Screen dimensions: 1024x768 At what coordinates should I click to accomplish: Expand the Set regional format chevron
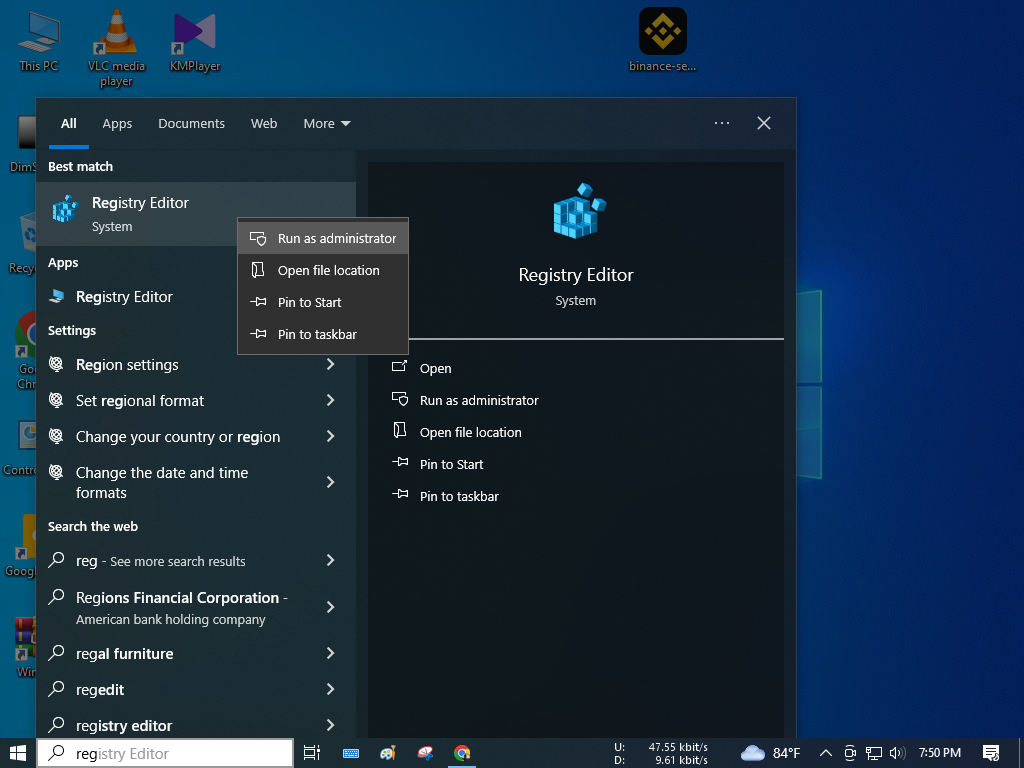pyautogui.click(x=330, y=400)
